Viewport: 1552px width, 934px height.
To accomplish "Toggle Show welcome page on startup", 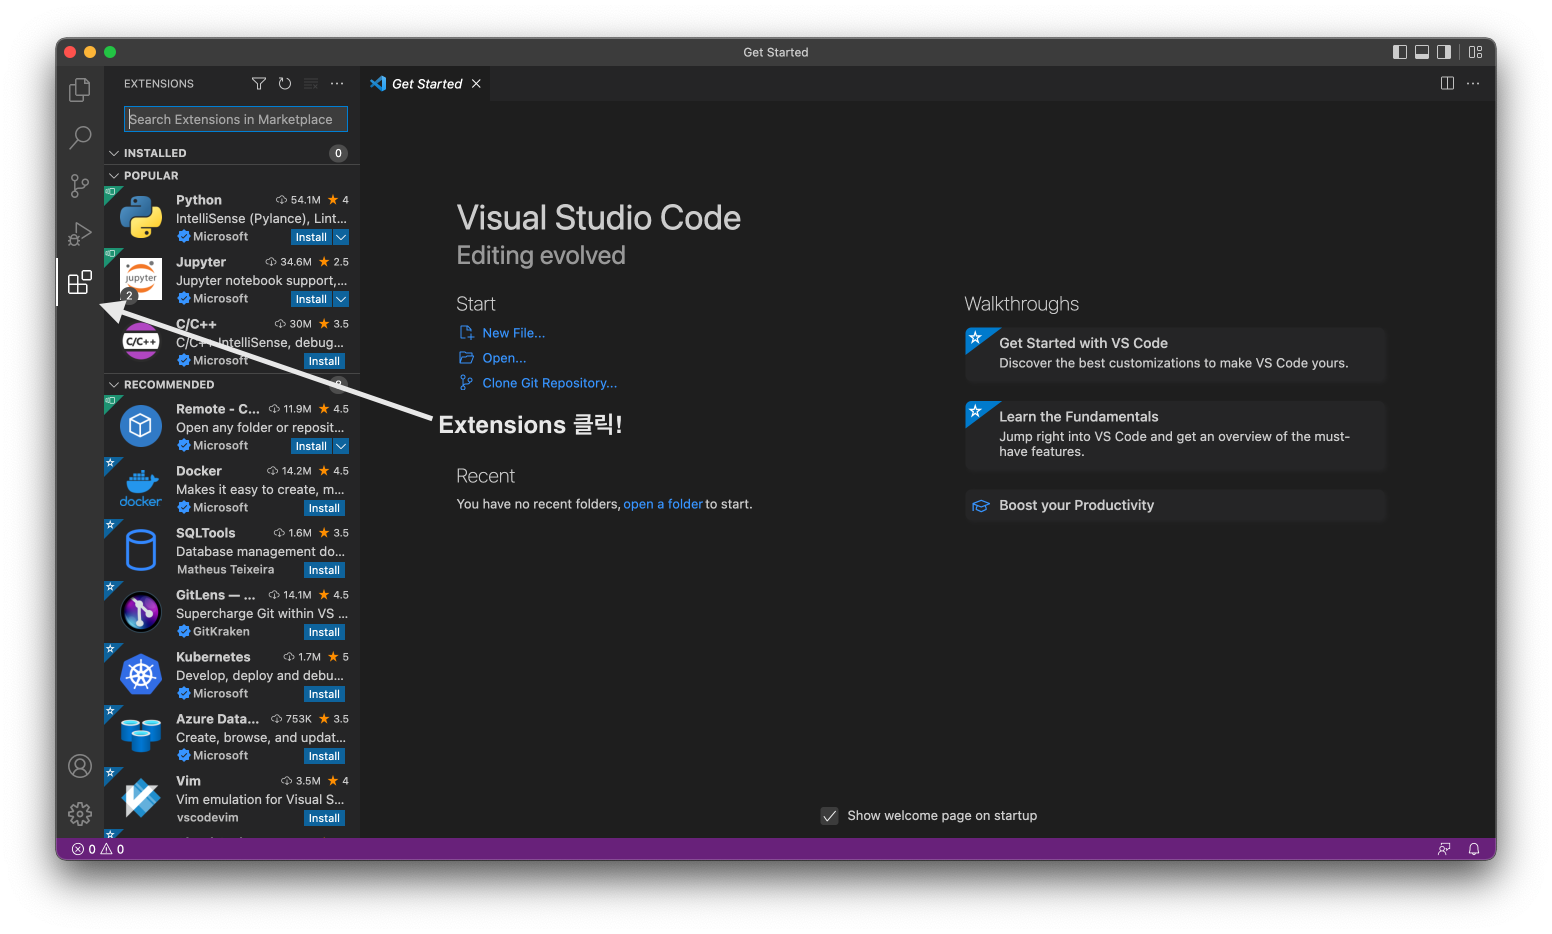I will tap(829, 816).
